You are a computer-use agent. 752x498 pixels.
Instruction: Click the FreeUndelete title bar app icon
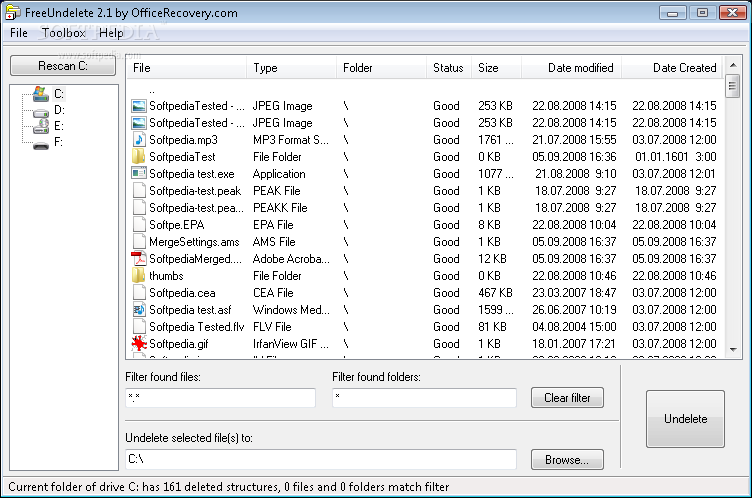[12, 12]
